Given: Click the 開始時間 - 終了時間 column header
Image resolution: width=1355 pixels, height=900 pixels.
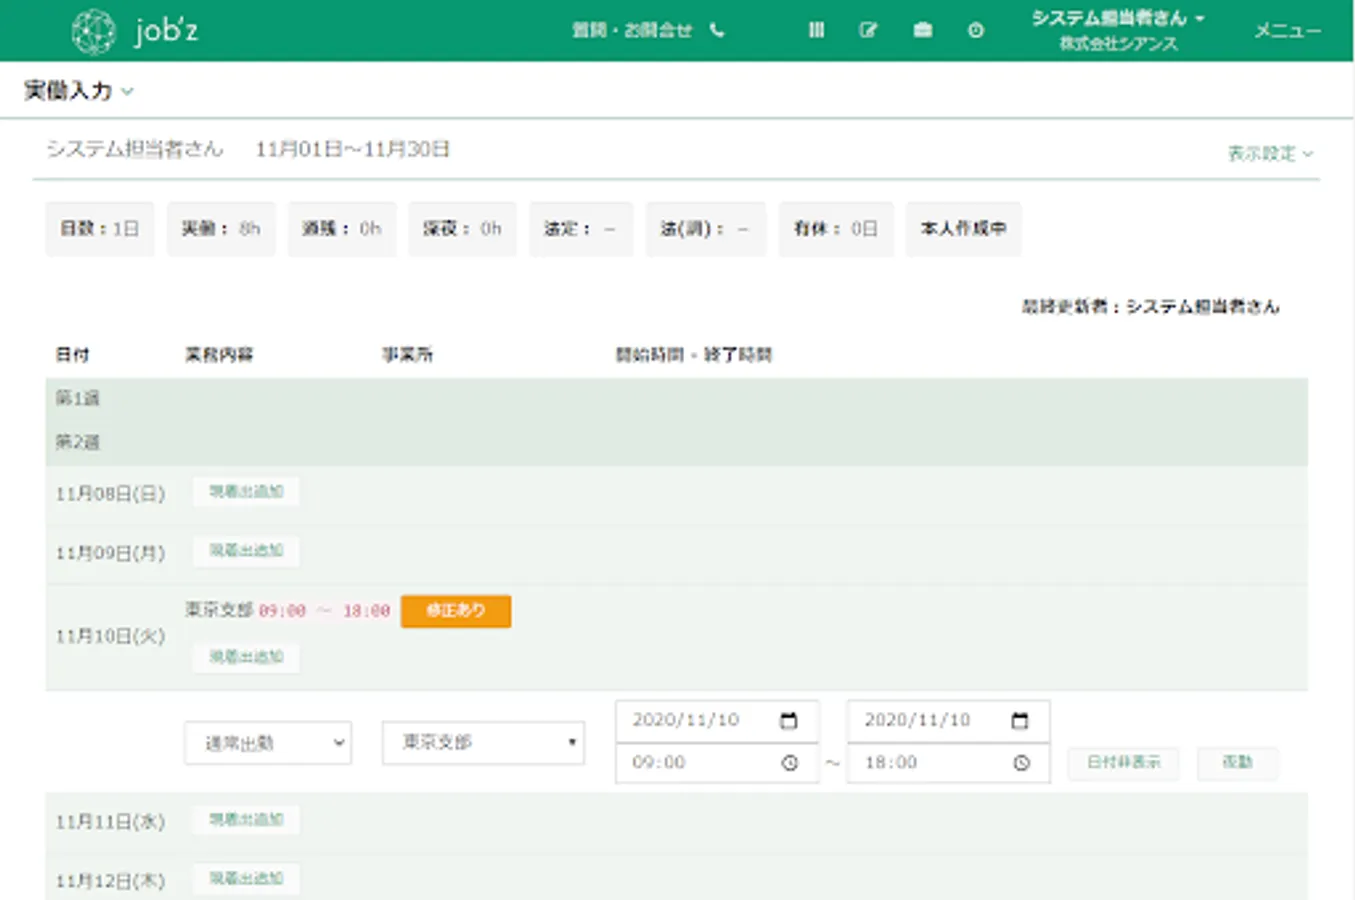Looking at the screenshot, I should point(694,355).
